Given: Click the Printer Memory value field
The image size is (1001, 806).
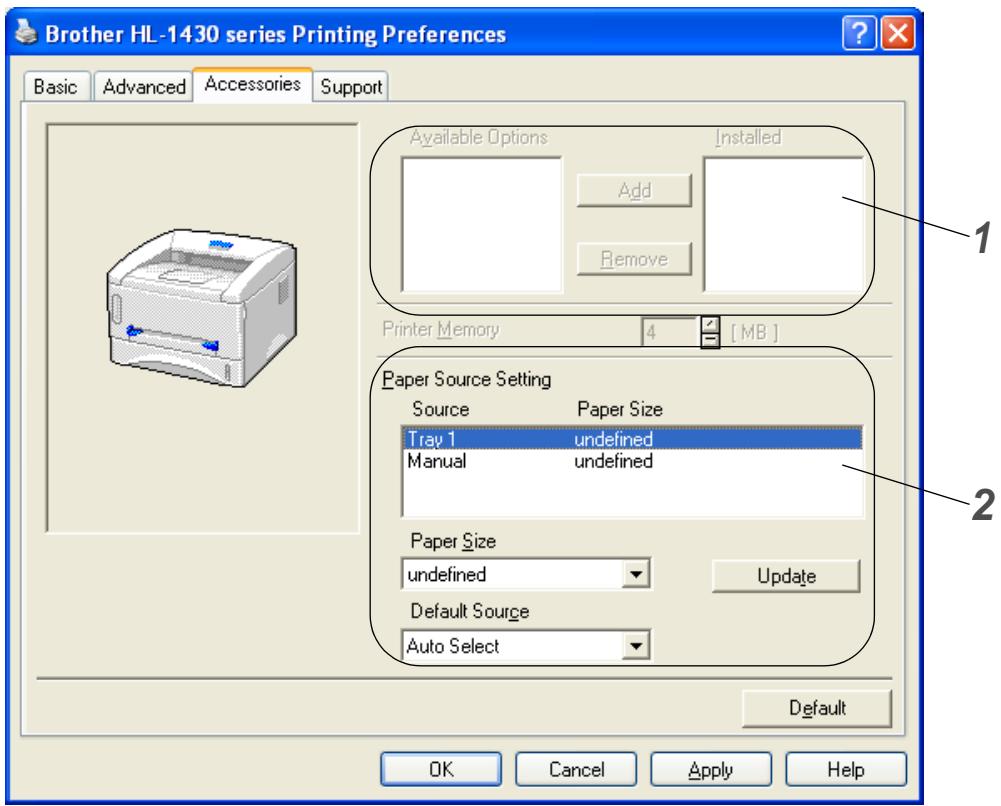Looking at the screenshot, I should tap(670, 332).
